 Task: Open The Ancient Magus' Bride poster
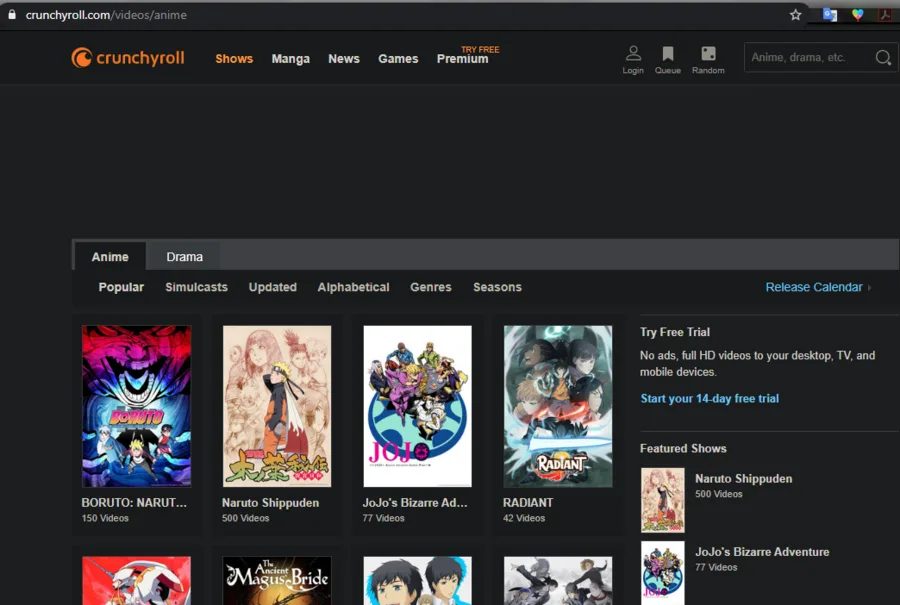(277, 580)
